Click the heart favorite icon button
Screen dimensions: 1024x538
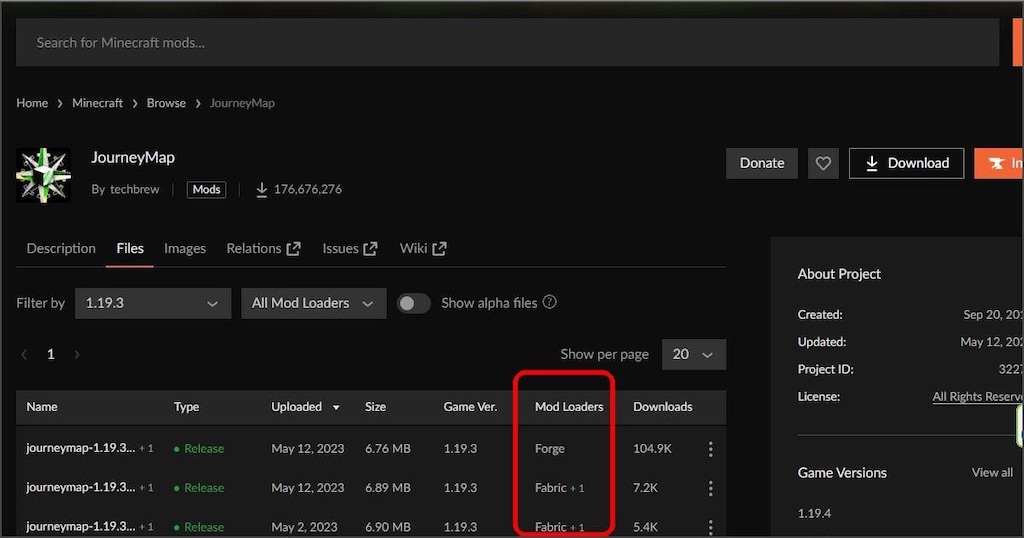pyautogui.click(x=823, y=163)
